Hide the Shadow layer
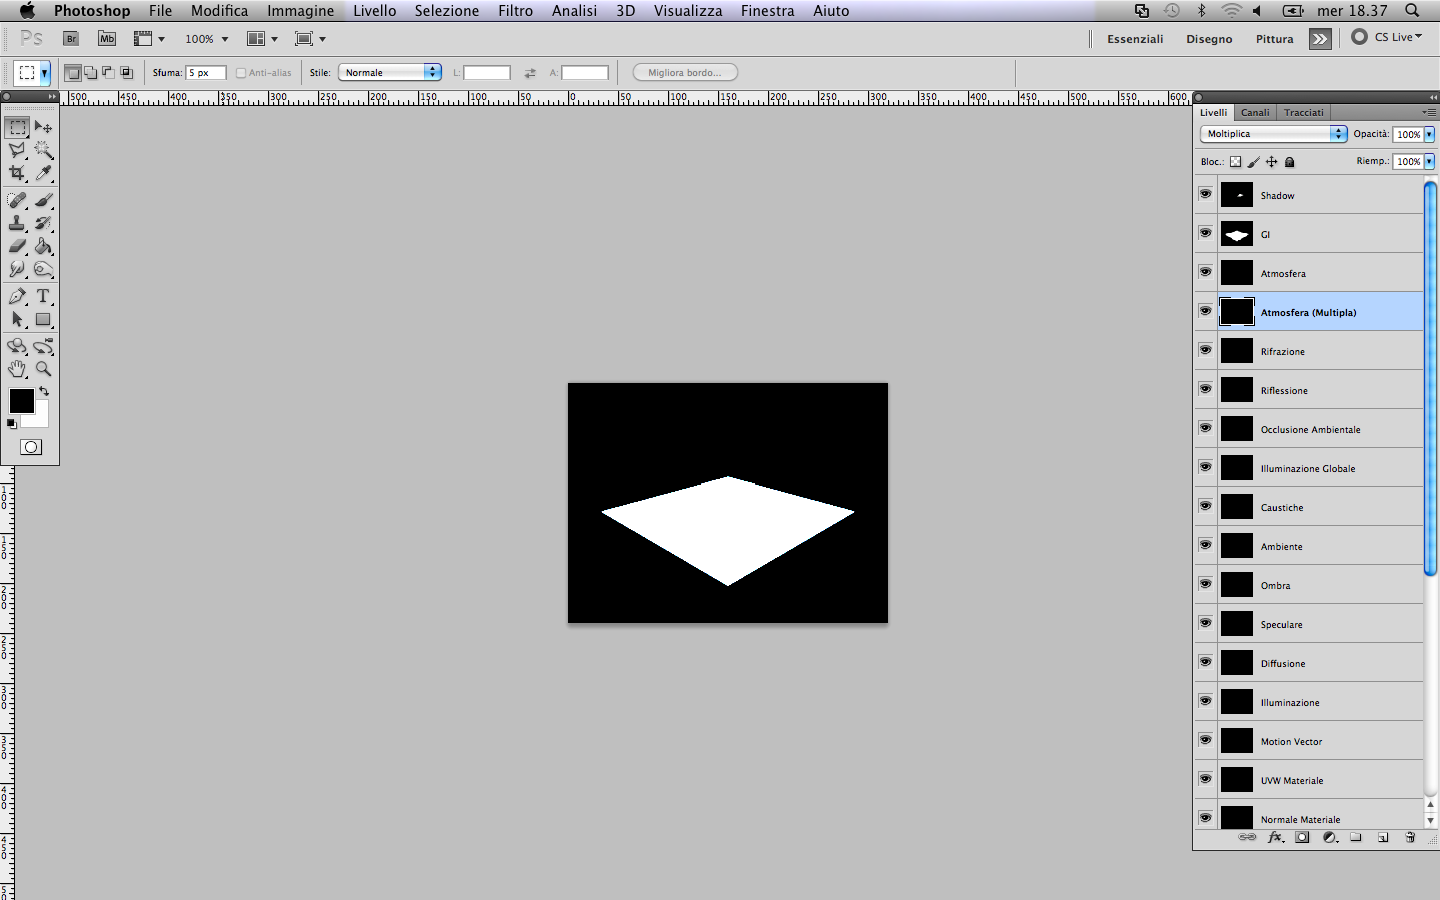This screenshot has height=900, width=1440. (x=1205, y=194)
